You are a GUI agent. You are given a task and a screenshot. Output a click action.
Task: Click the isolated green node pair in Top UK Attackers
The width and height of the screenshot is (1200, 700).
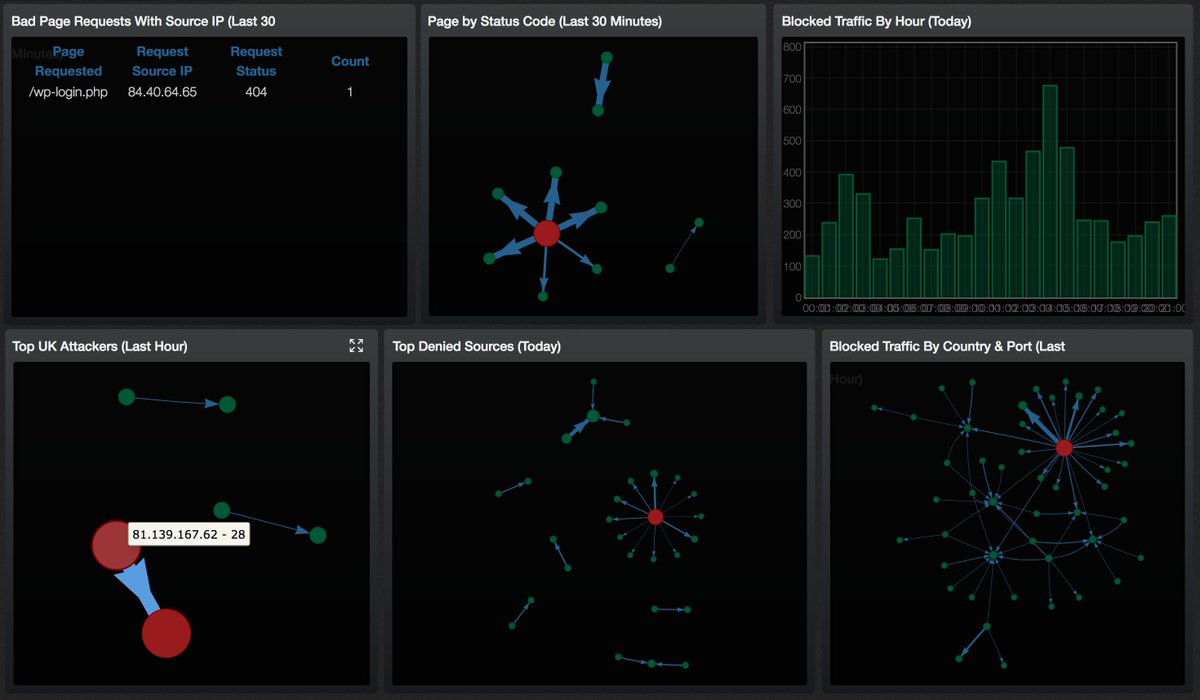pyautogui.click(x=126, y=396)
